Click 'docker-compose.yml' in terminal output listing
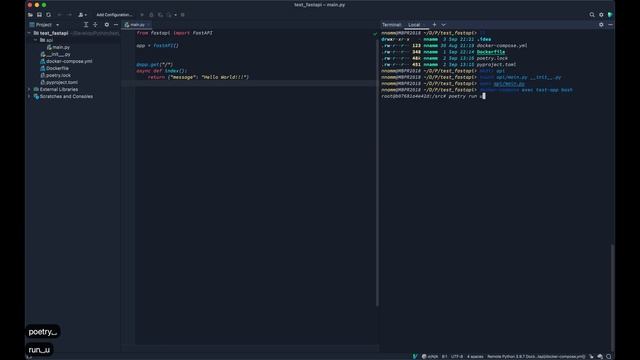The image size is (640, 360). pos(502,46)
